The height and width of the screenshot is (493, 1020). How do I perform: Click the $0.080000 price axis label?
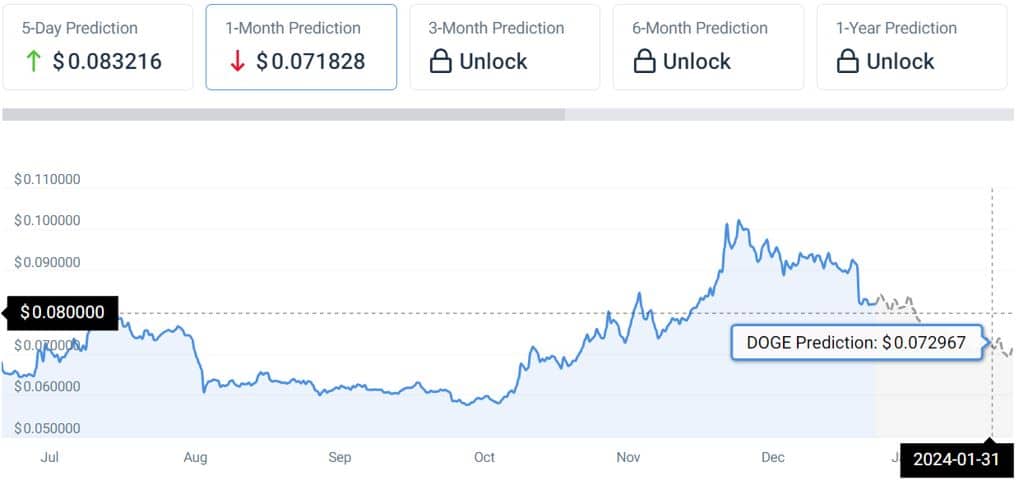62,313
